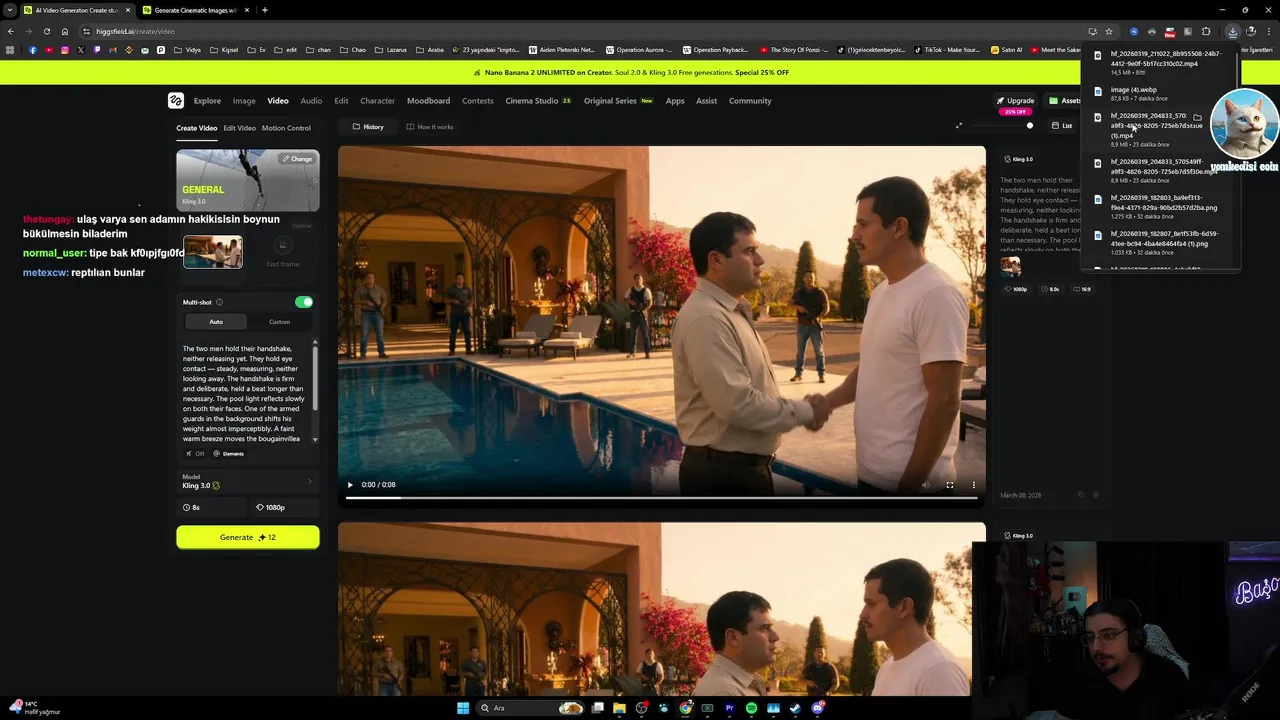Open the Chrome extensions puzzle icon
The height and width of the screenshot is (720, 1280).
[1206, 31]
